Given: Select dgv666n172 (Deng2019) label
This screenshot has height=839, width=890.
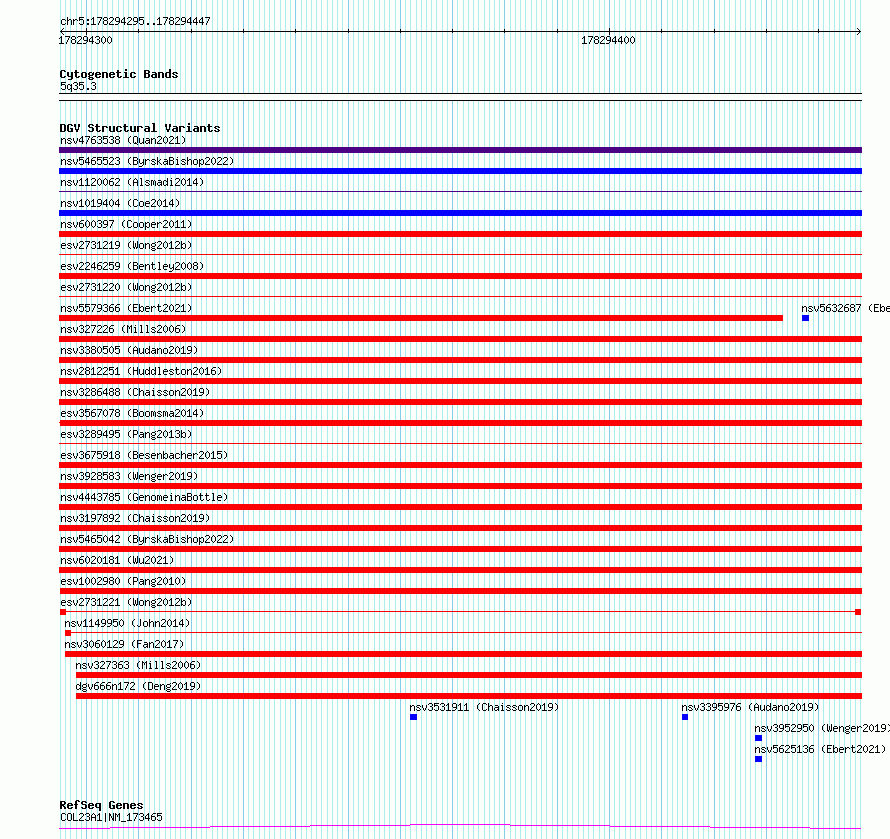Looking at the screenshot, I should tap(138, 686).
